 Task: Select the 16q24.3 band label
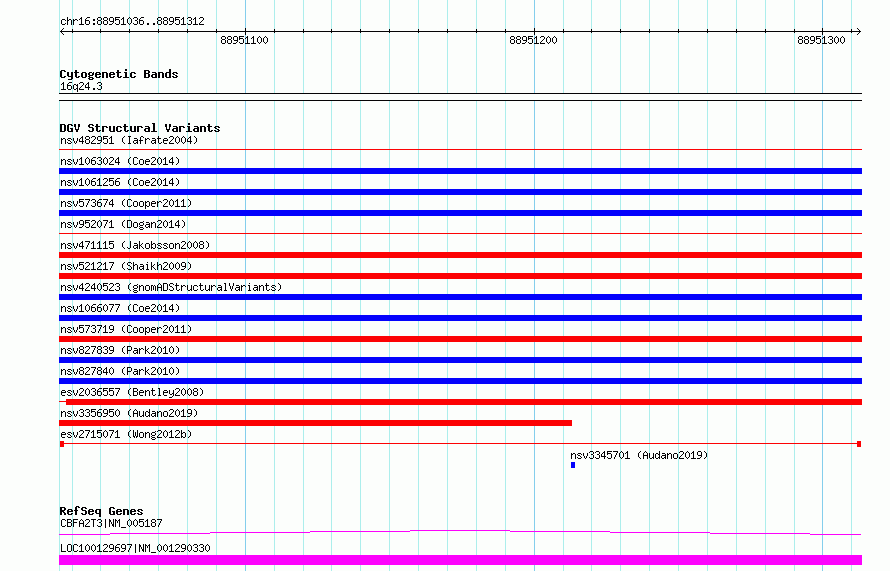[81, 86]
